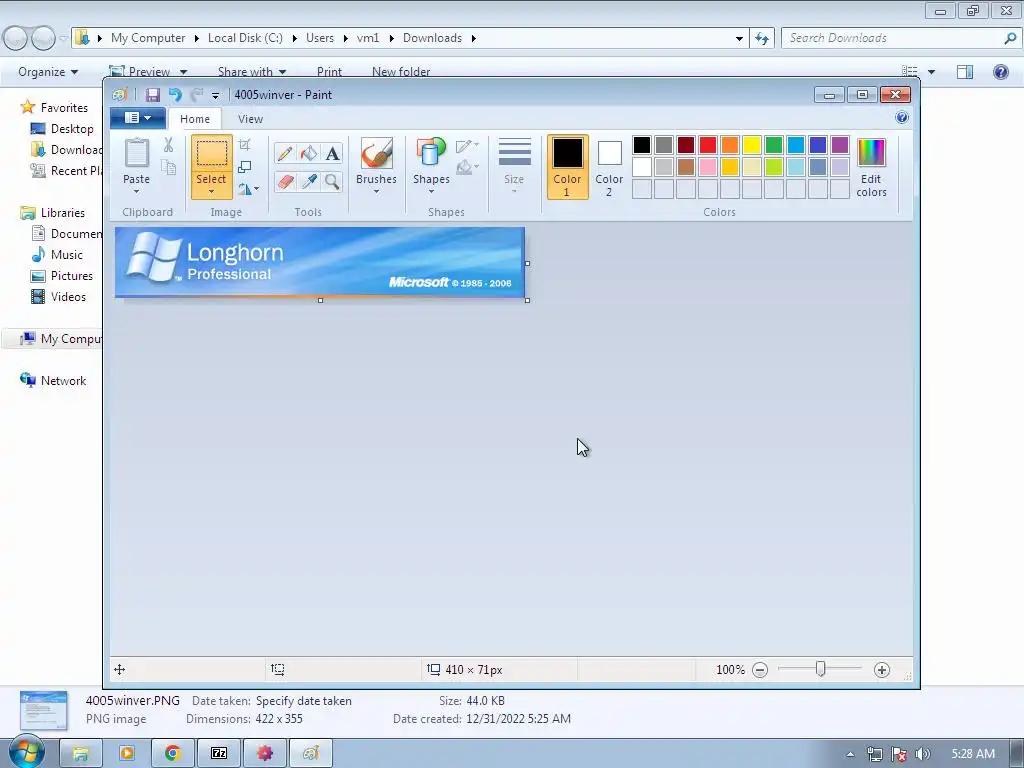Click the volume speaker tray icon
1024x768 pixels.
[x=922, y=754]
